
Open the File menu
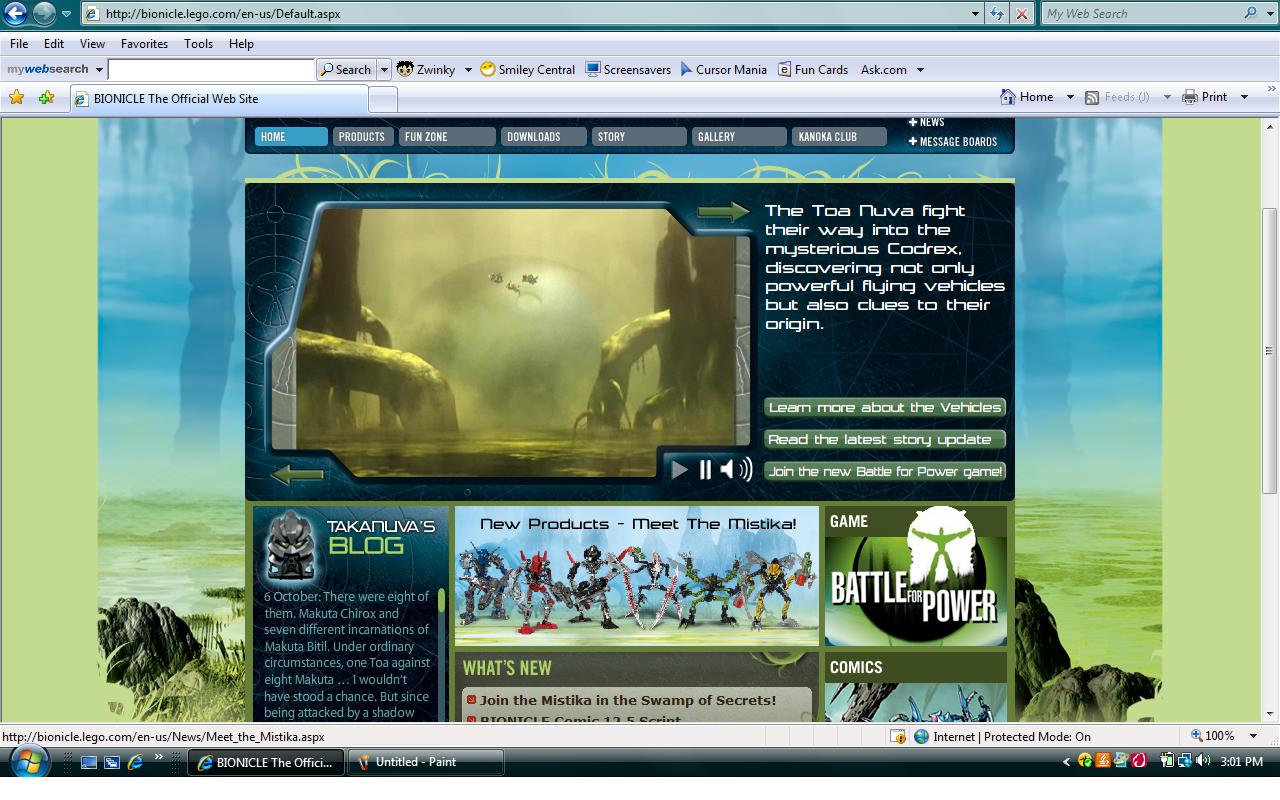(x=19, y=44)
